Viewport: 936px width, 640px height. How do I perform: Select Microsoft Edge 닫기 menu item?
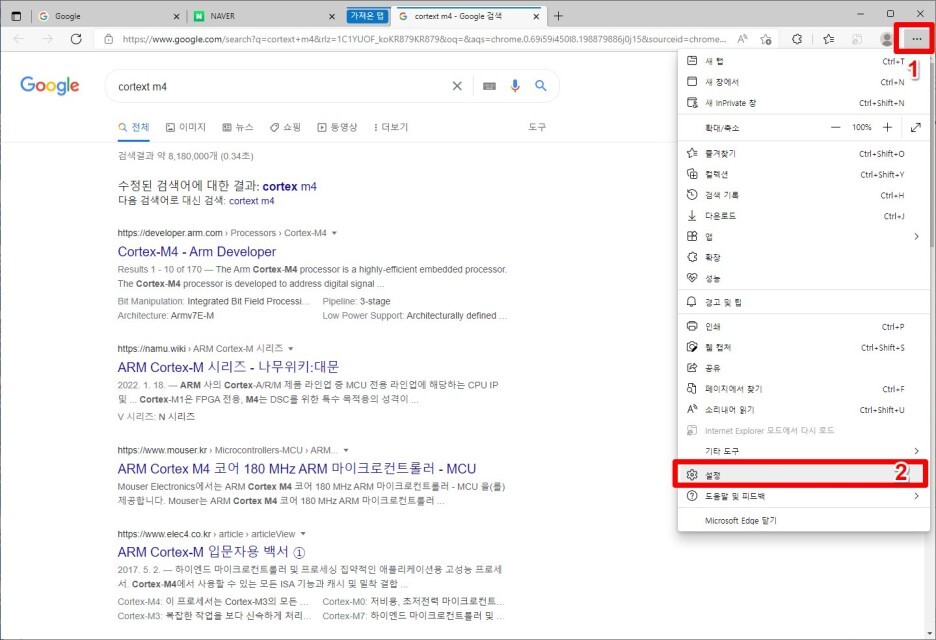coord(803,521)
